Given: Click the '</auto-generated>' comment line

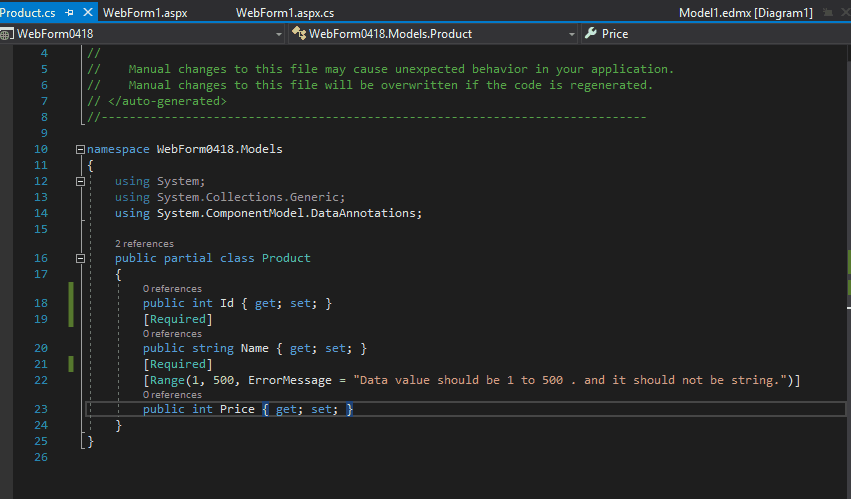Looking at the screenshot, I should (x=156, y=101).
